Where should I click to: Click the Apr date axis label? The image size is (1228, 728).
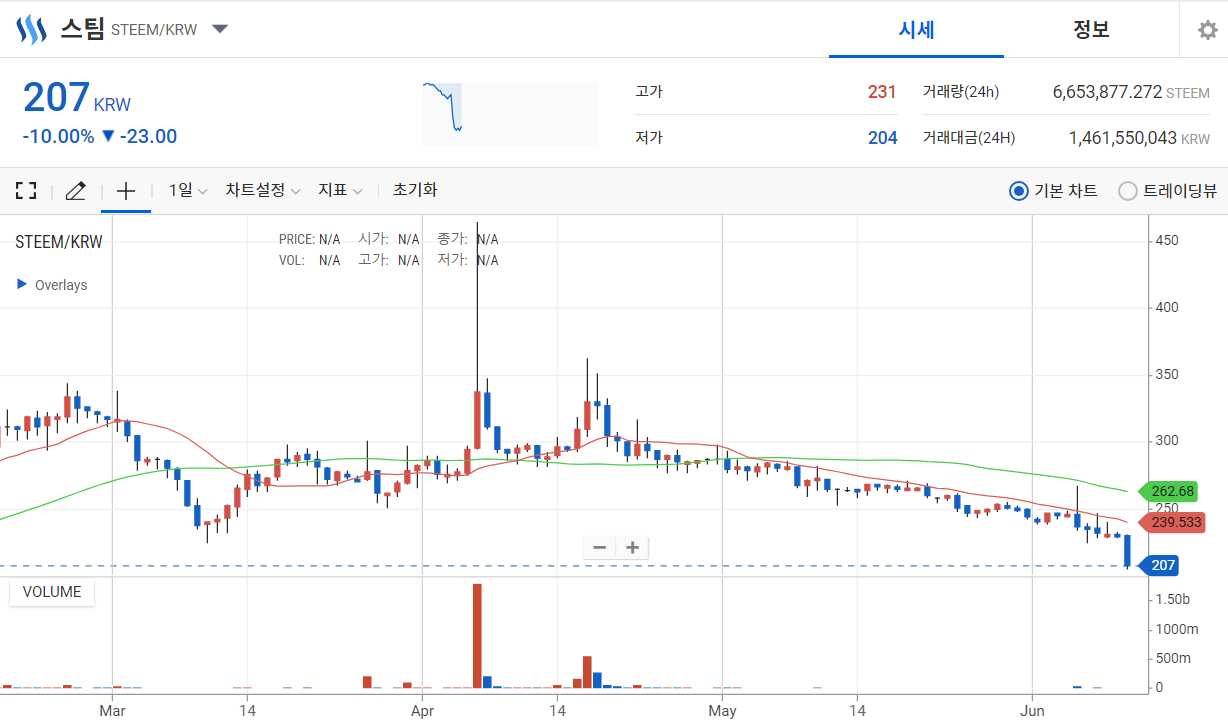pyautogui.click(x=422, y=711)
